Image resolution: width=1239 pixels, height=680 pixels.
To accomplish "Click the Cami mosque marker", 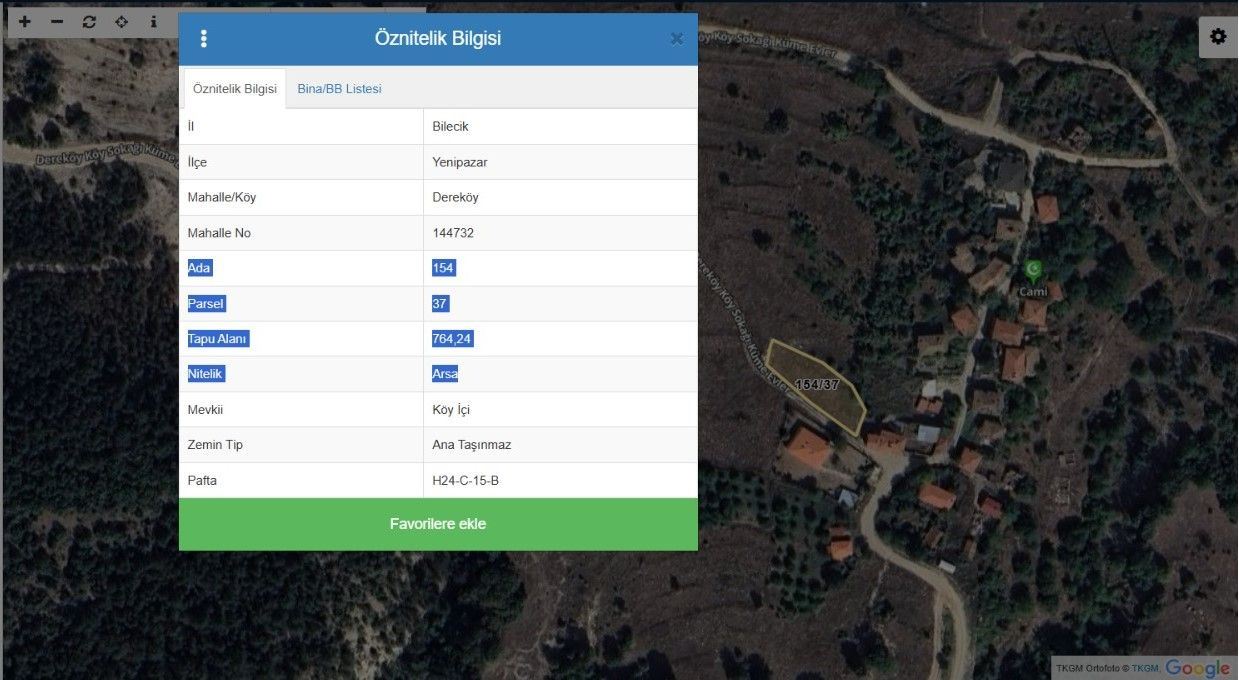I will 1033,270.
